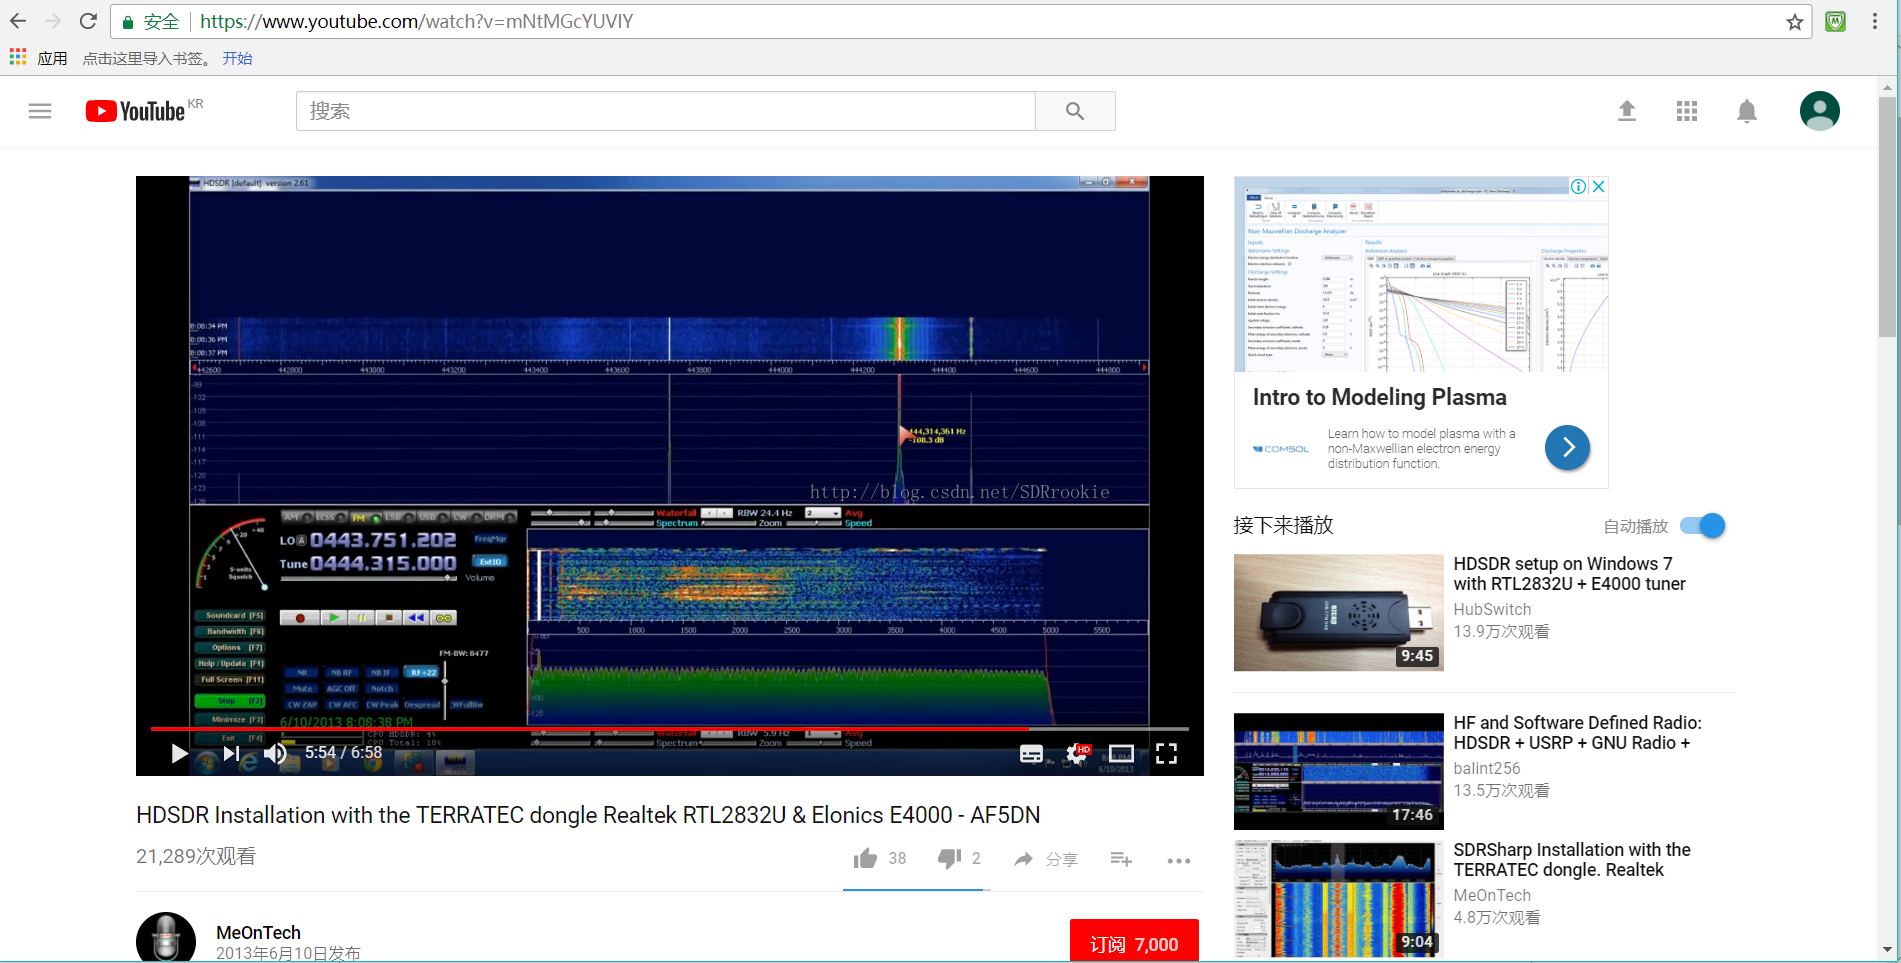1901x963 pixels.
Task: Open the Intro to Modeling Plasma ad title
Action: click(1379, 397)
